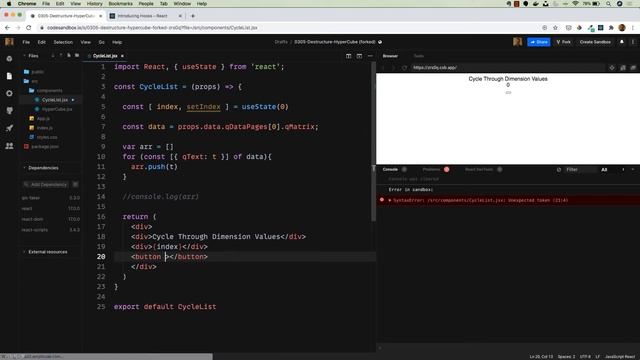Go back in the preview browser
The width and height of the screenshot is (640, 360).
pyautogui.click(x=384, y=68)
